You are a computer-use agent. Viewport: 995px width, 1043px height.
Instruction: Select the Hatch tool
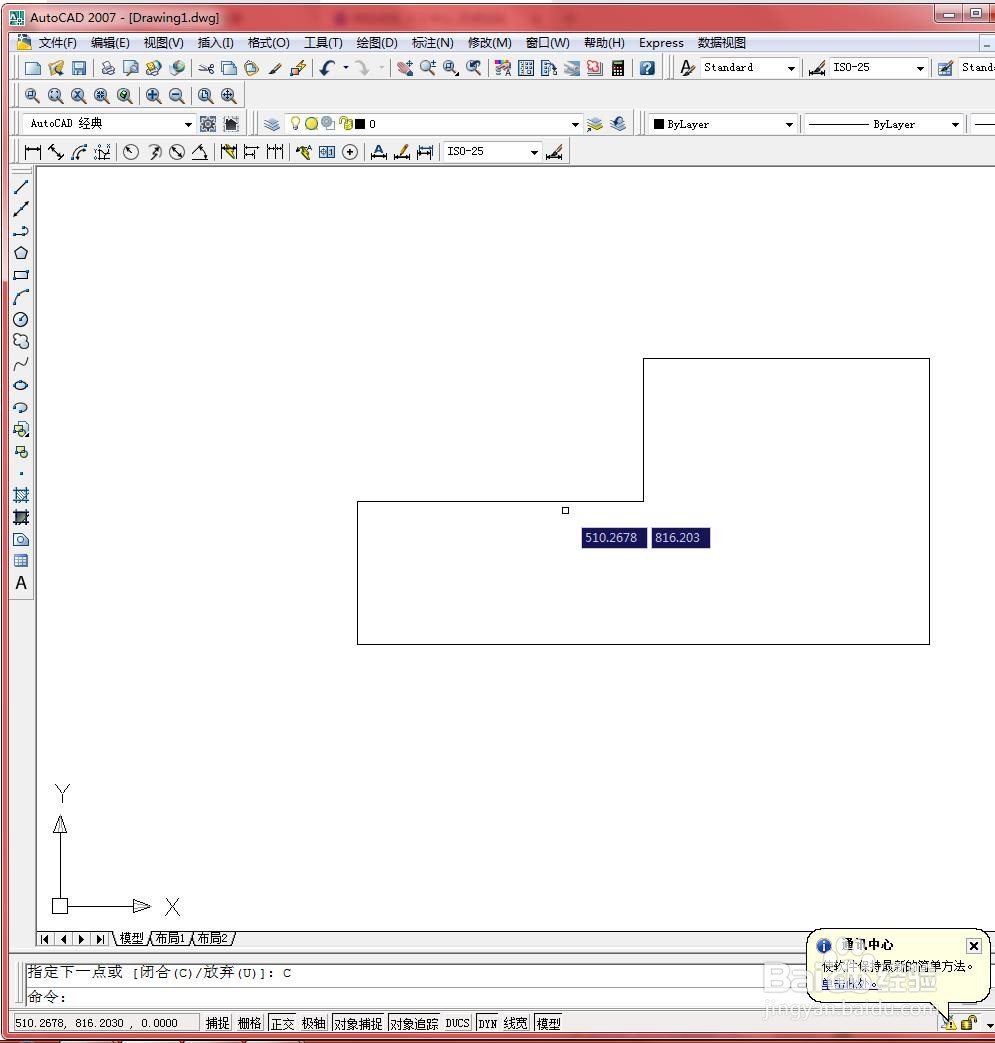pyautogui.click(x=21, y=495)
